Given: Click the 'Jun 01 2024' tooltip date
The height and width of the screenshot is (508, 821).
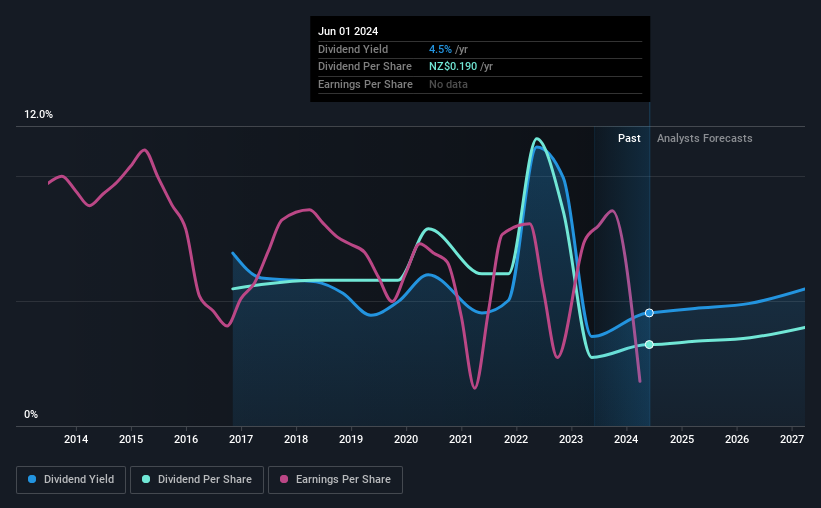Looking at the screenshot, I should 348,31.
